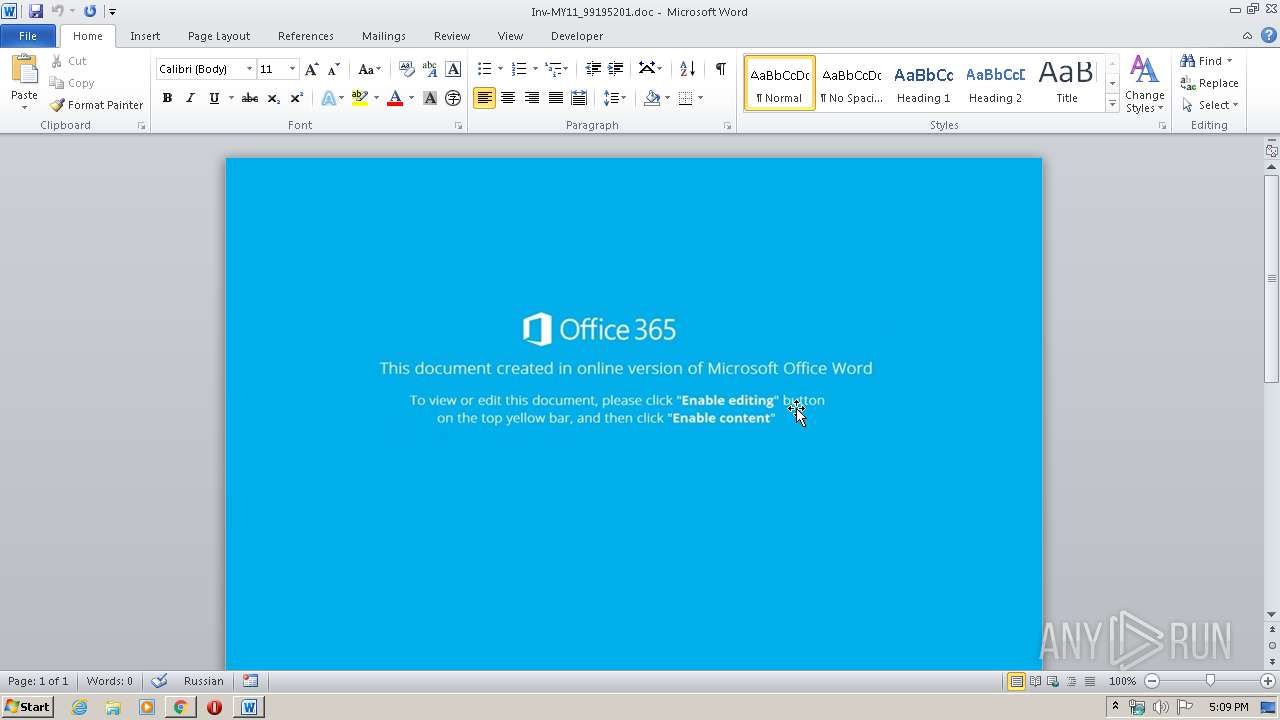Switch to the Page Layout tab
The width and height of the screenshot is (1280, 720).
coord(219,36)
